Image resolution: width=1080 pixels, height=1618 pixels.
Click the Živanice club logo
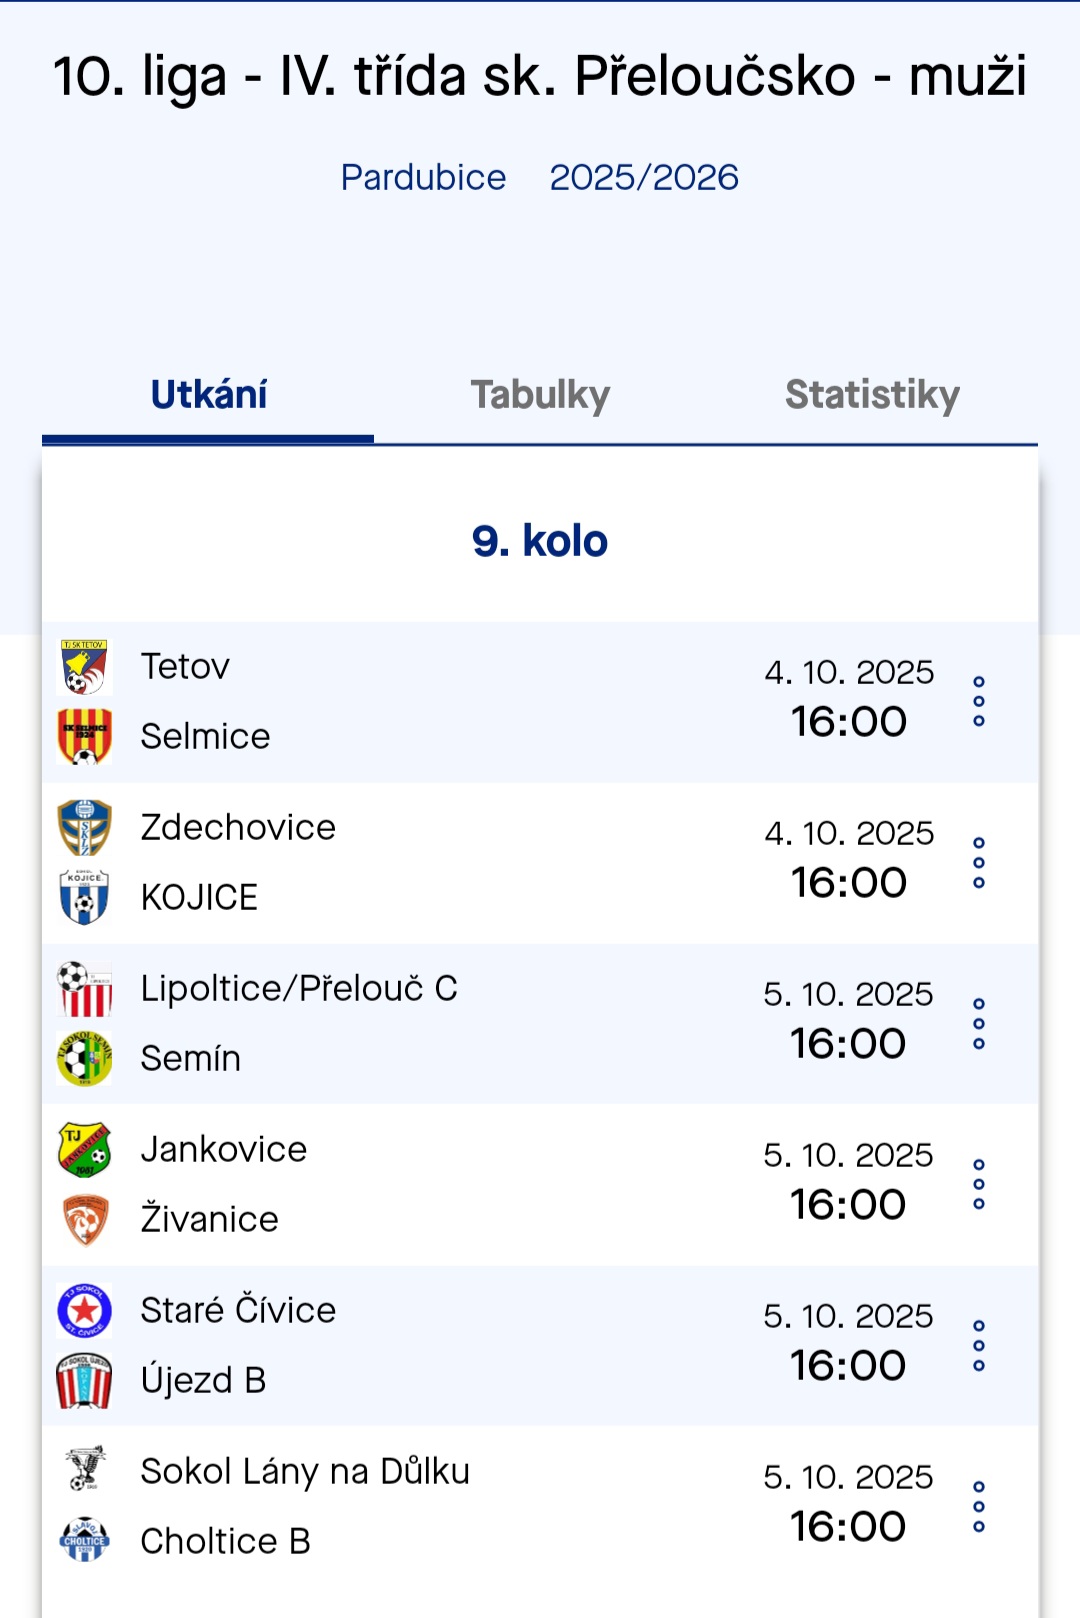click(85, 1220)
